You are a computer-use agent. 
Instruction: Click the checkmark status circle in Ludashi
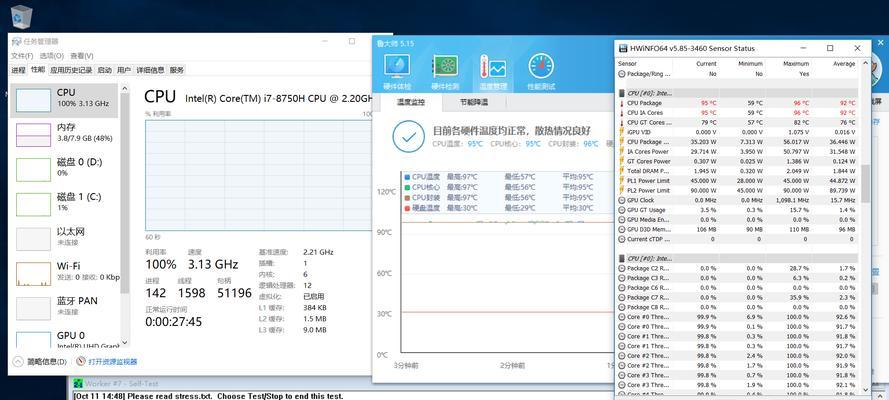click(408, 136)
